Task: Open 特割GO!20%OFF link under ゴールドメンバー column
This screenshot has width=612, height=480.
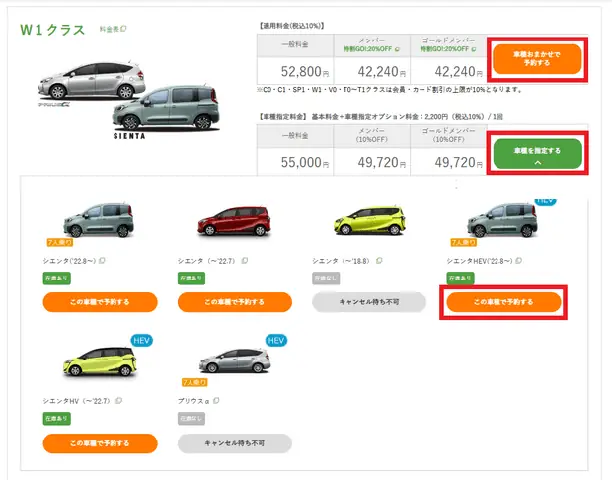Action: (448, 49)
